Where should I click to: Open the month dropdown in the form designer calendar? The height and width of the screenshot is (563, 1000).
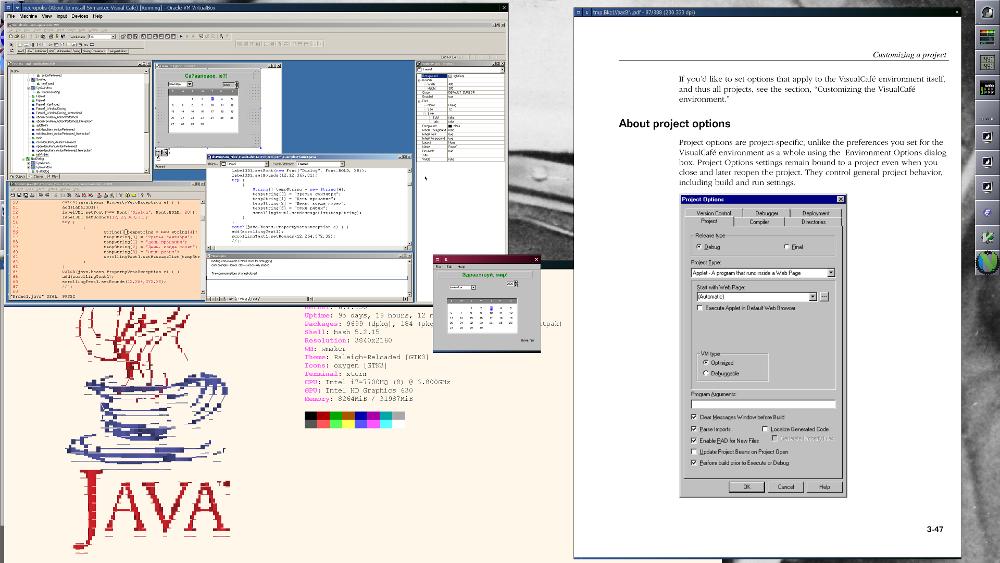[189, 84]
